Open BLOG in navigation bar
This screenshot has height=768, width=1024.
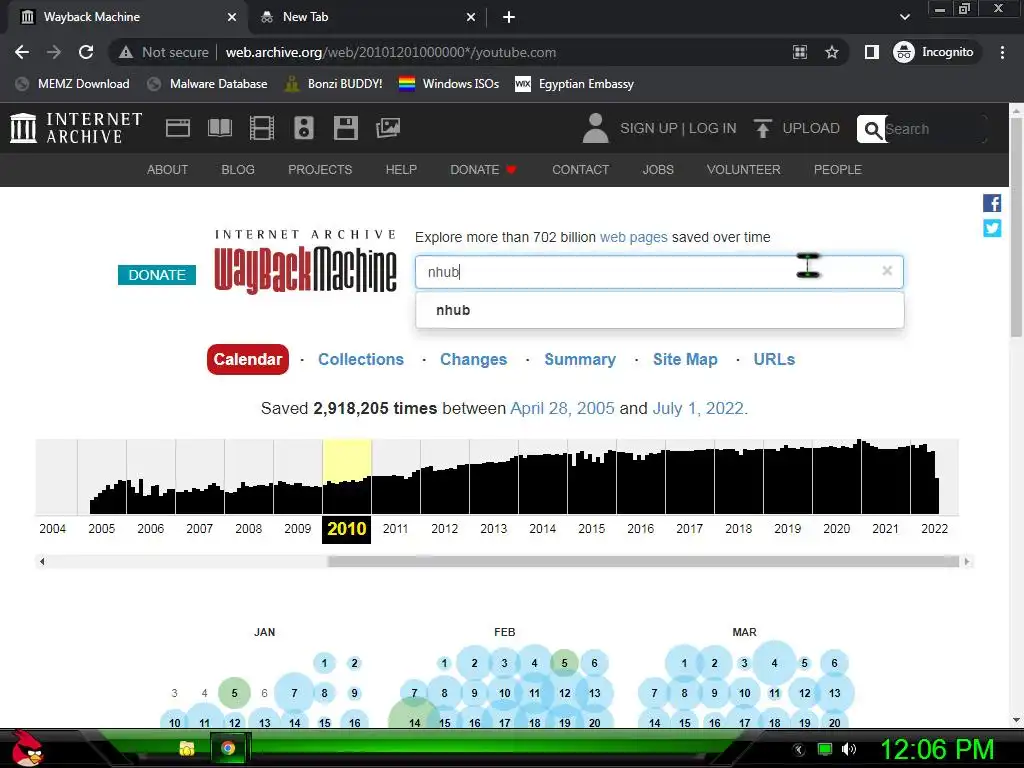tap(238, 169)
